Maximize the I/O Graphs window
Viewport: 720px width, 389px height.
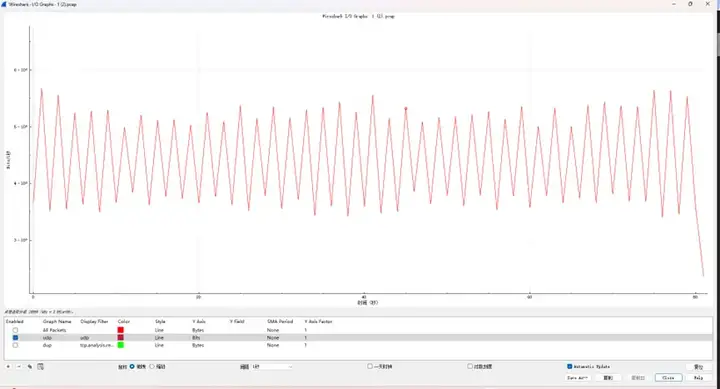[690, 4]
